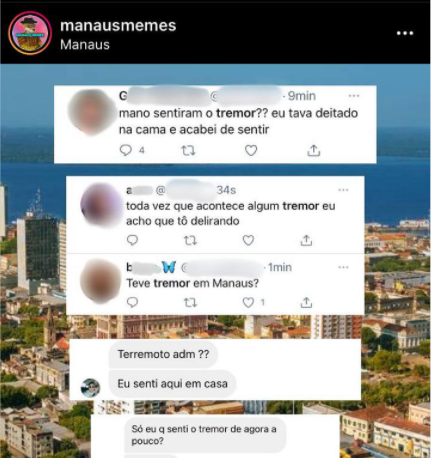Like the tweet posted 9min ago
Image resolution: width=431 pixels, height=458 pixels.
[x=251, y=151]
